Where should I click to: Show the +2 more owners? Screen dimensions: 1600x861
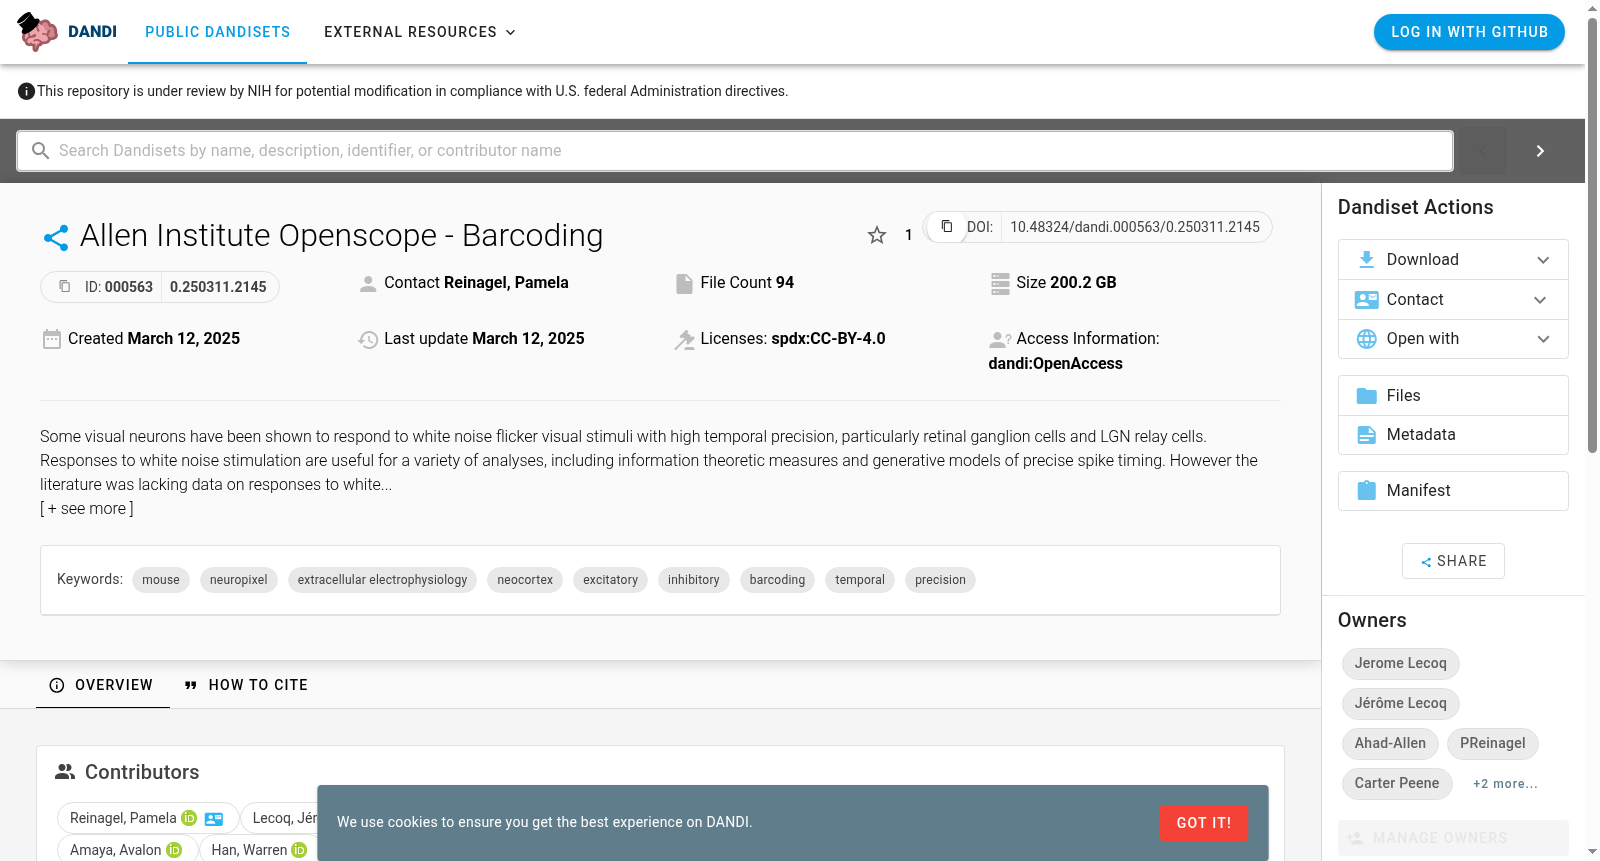pos(1505,784)
